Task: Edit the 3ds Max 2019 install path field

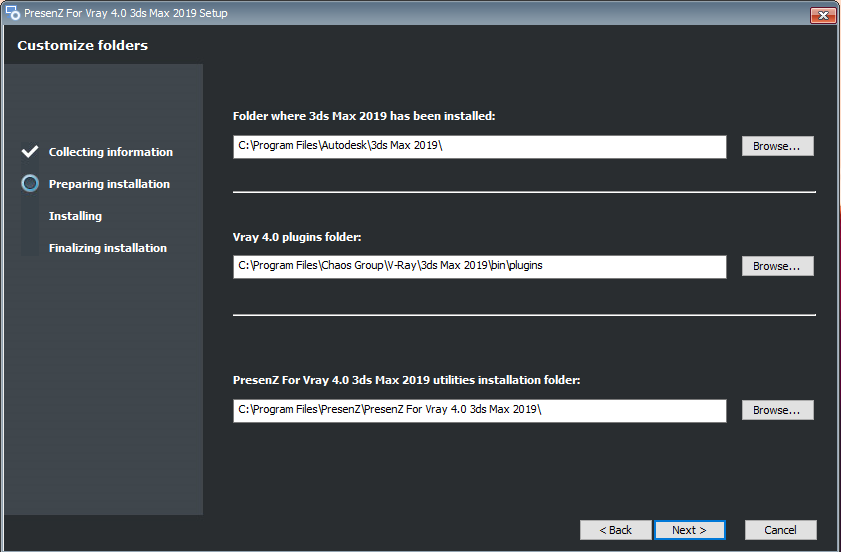Action: (x=479, y=146)
